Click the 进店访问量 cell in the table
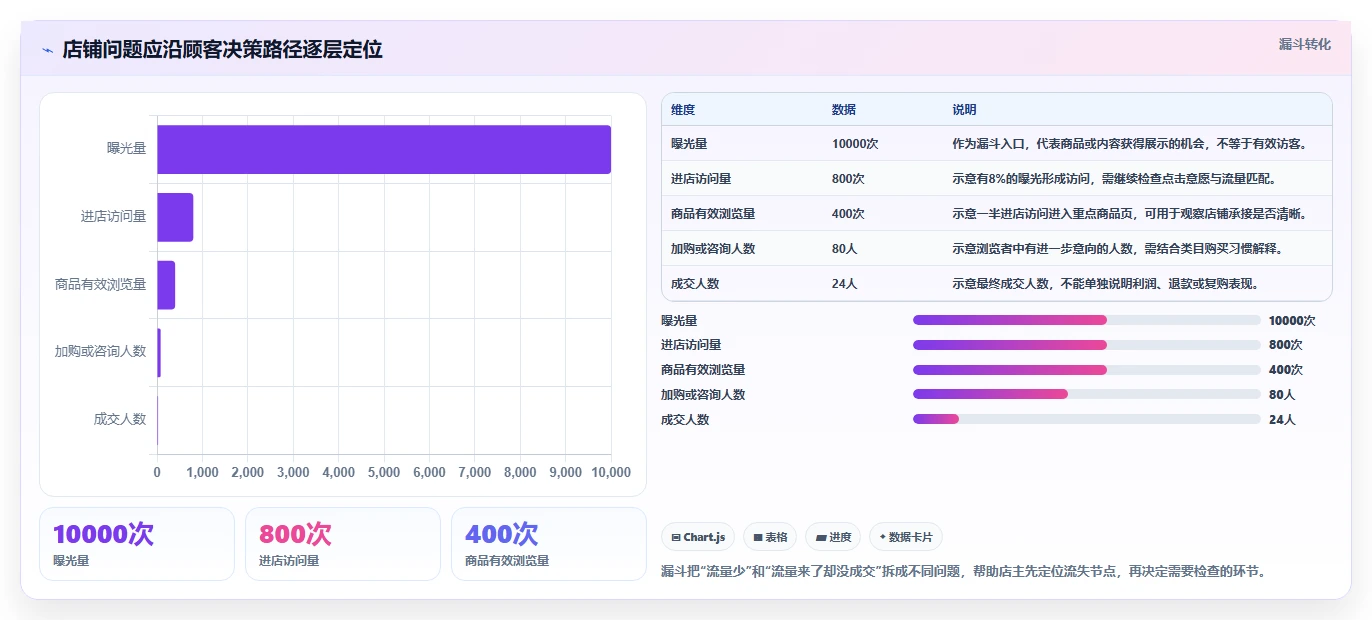 [x=701, y=179]
